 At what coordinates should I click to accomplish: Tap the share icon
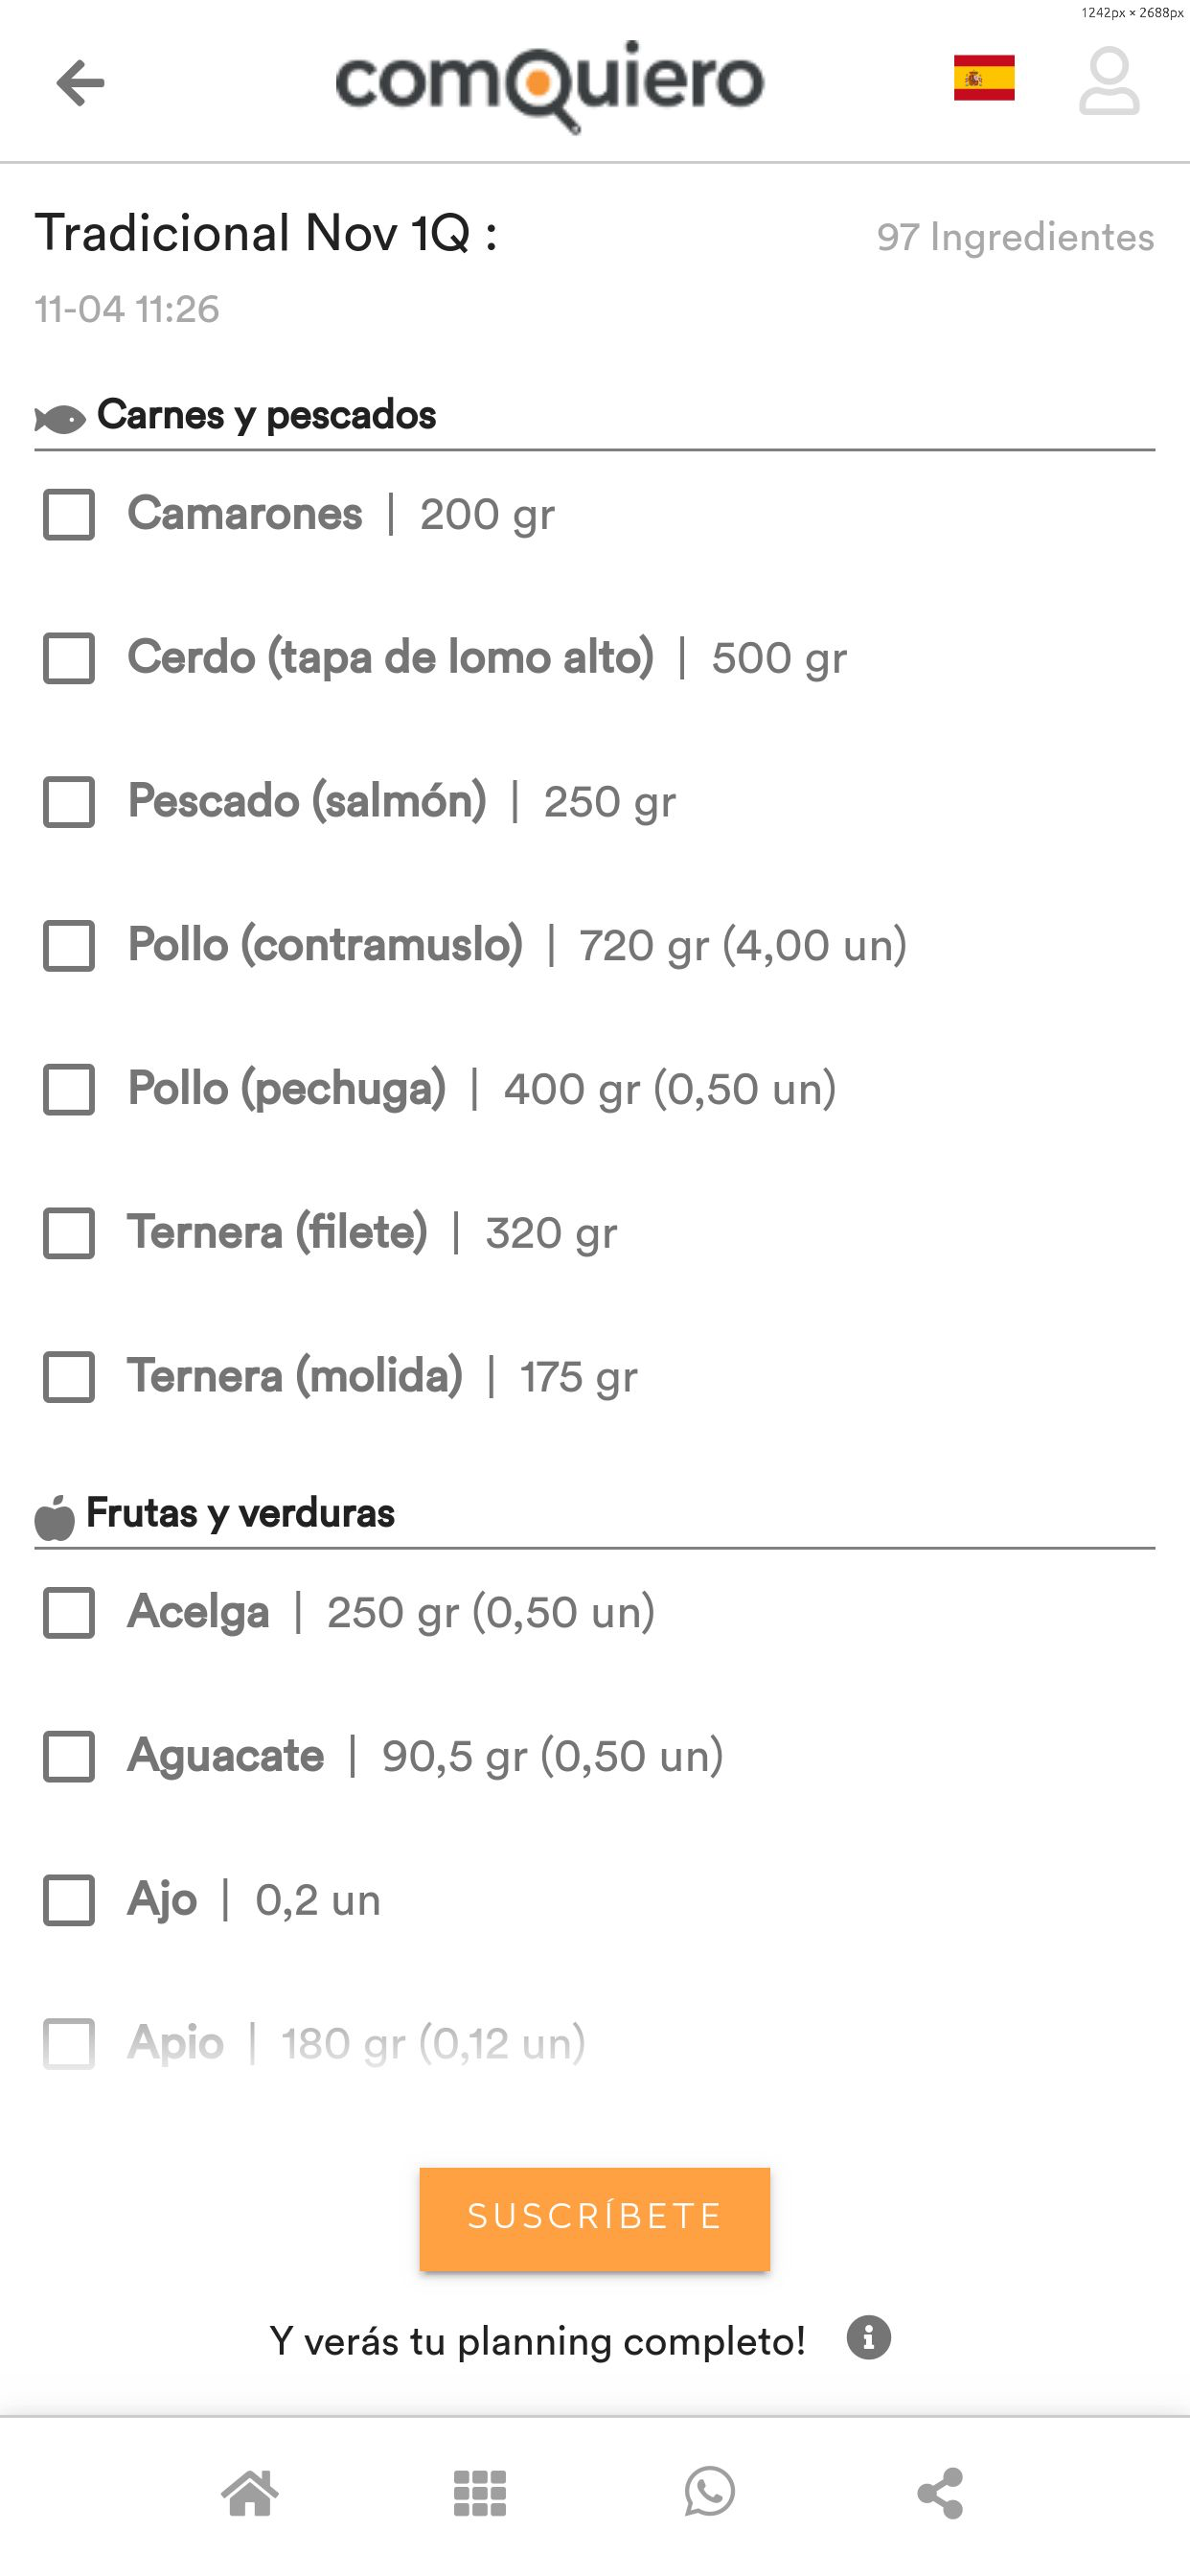pyautogui.click(x=940, y=2492)
